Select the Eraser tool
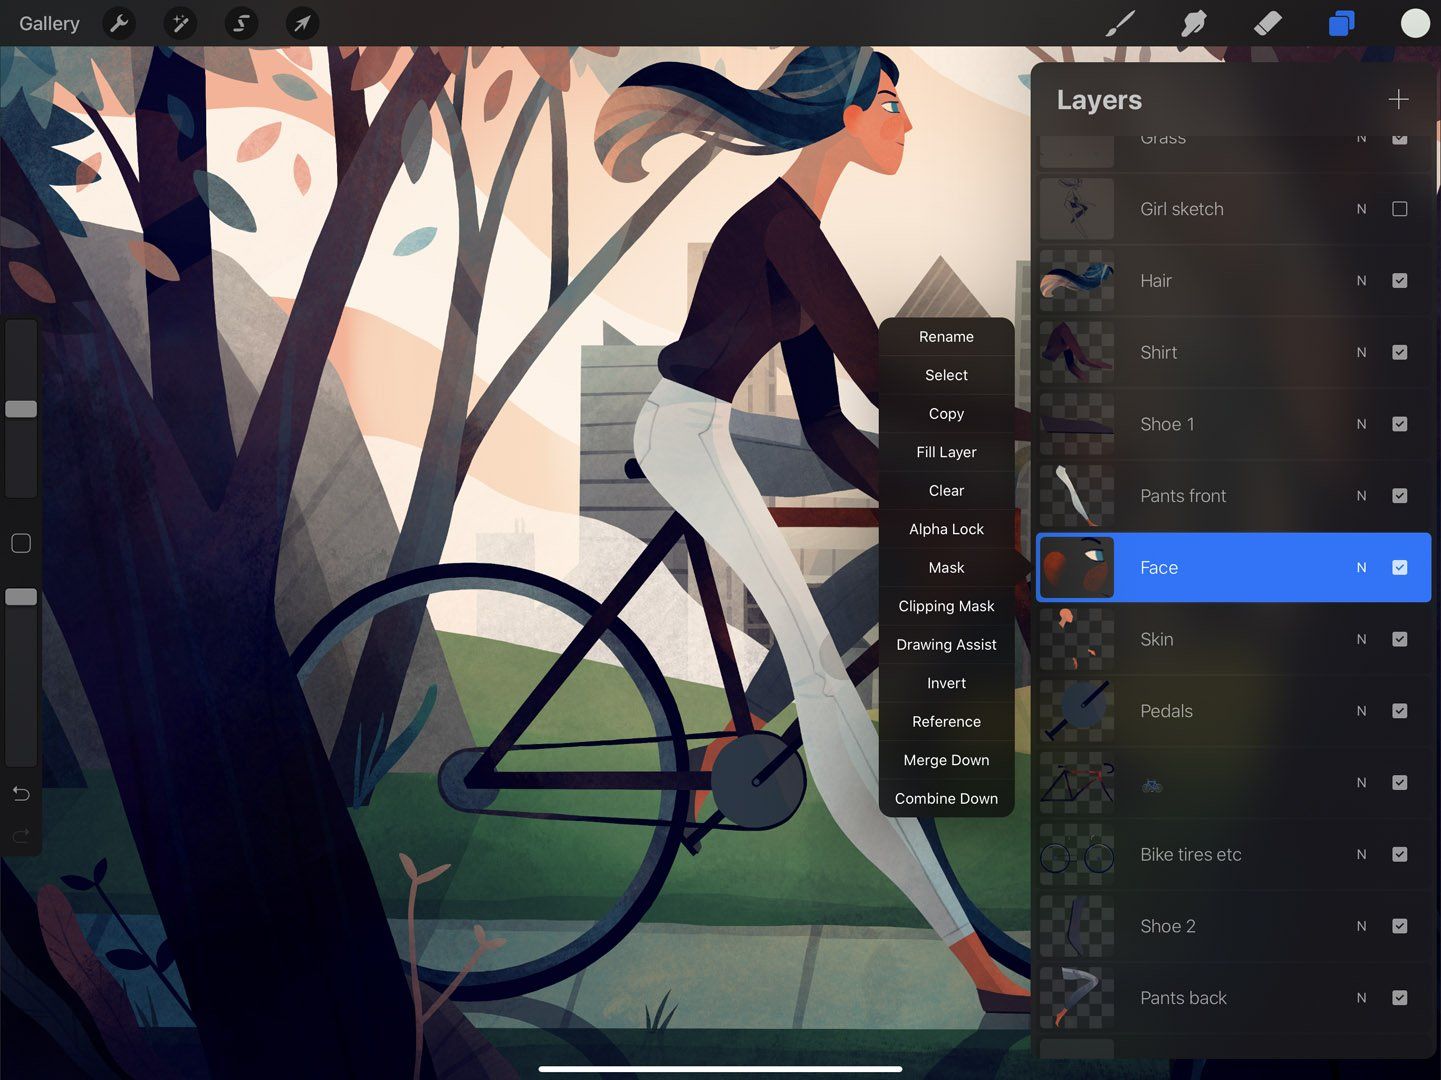Image resolution: width=1441 pixels, height=1080 pixels. point(1267,23)
